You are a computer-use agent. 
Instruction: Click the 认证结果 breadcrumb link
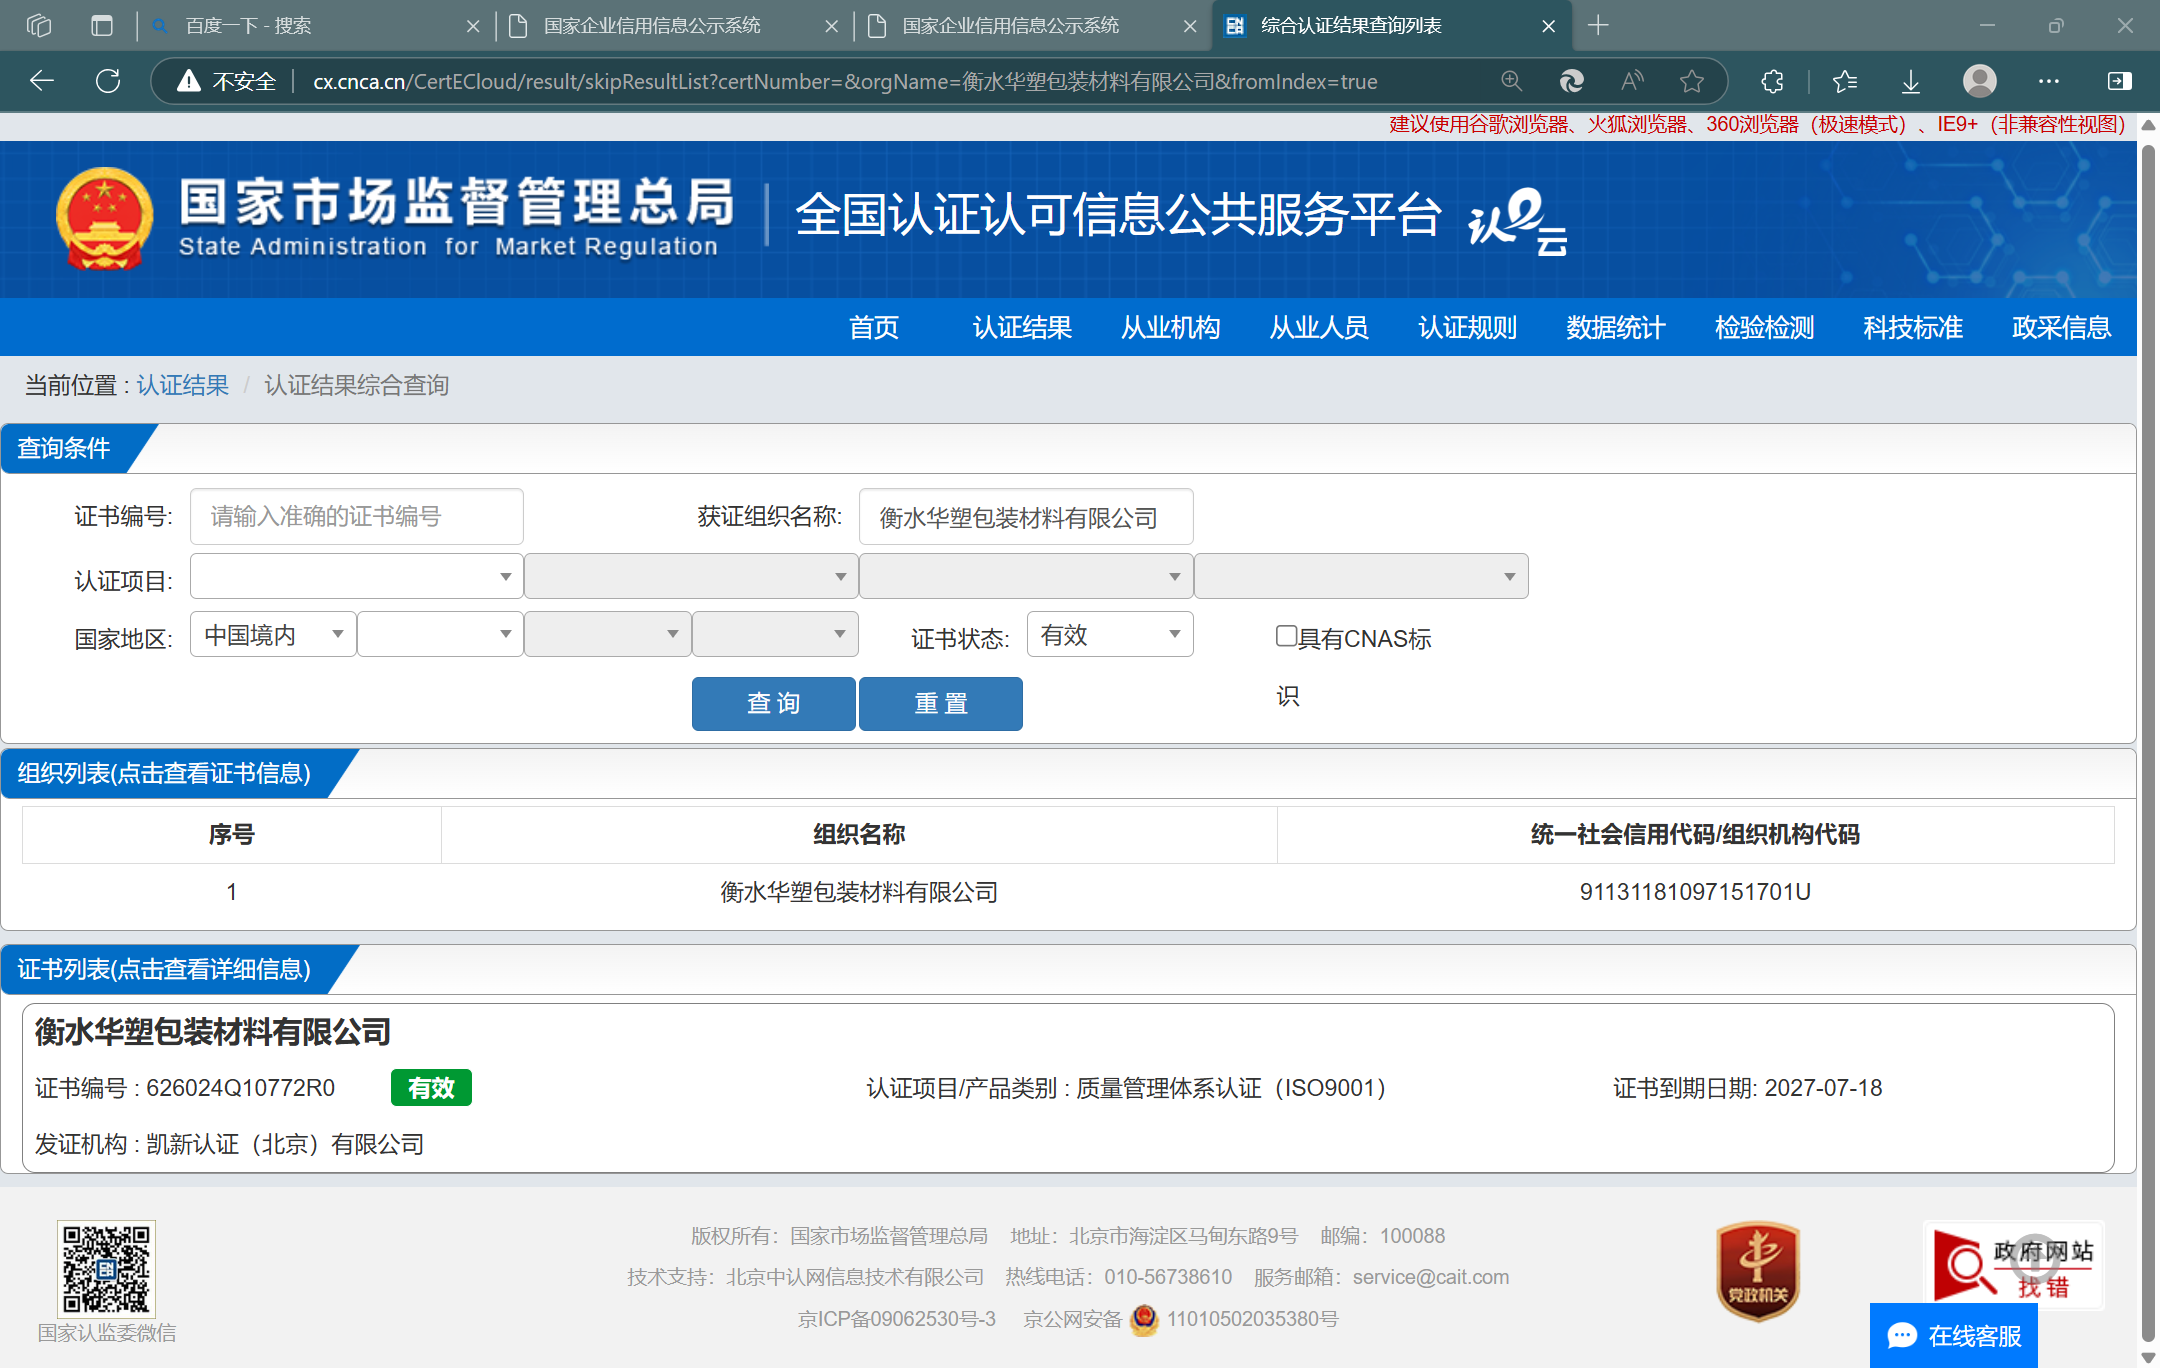pyautogui.click(x=183, y=385)
